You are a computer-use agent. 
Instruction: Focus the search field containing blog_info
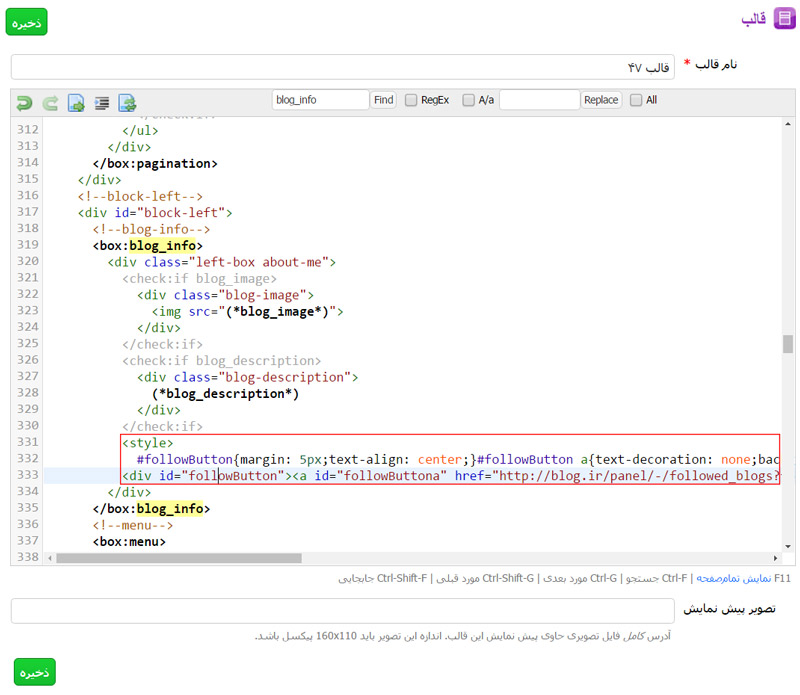pyautogui.click(x=320, y=100)
